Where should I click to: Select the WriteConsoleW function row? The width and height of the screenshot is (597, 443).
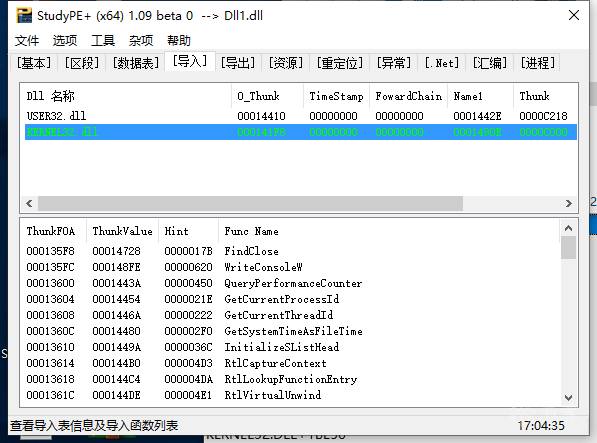point(291,267)
